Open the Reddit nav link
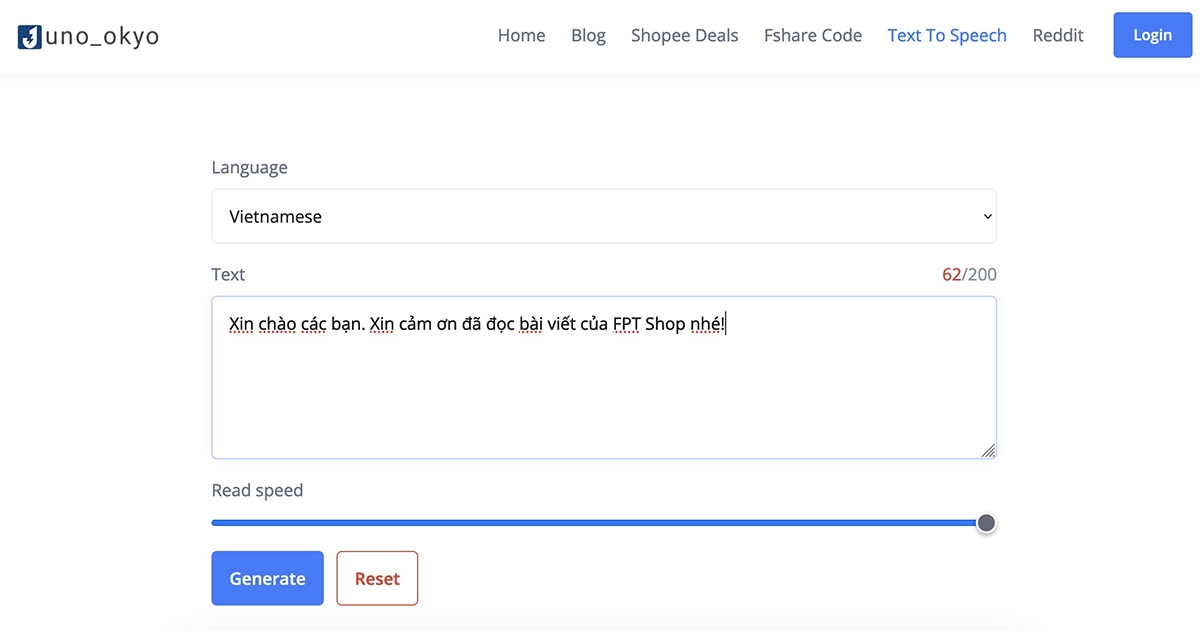The height and width of the screenshot is (631, 1200). click(1058, 36)
